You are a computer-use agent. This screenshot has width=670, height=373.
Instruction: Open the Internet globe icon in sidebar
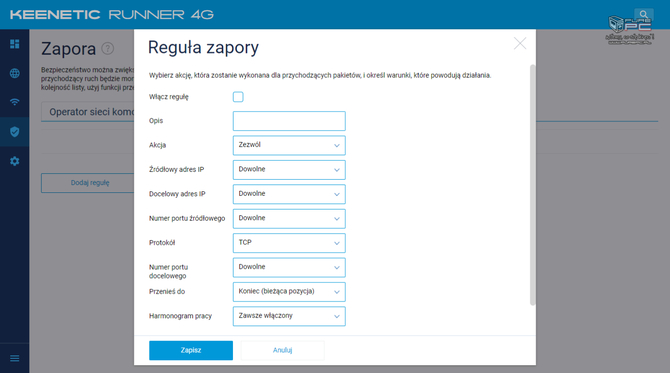pyautogui.click(x=15, y=73)
